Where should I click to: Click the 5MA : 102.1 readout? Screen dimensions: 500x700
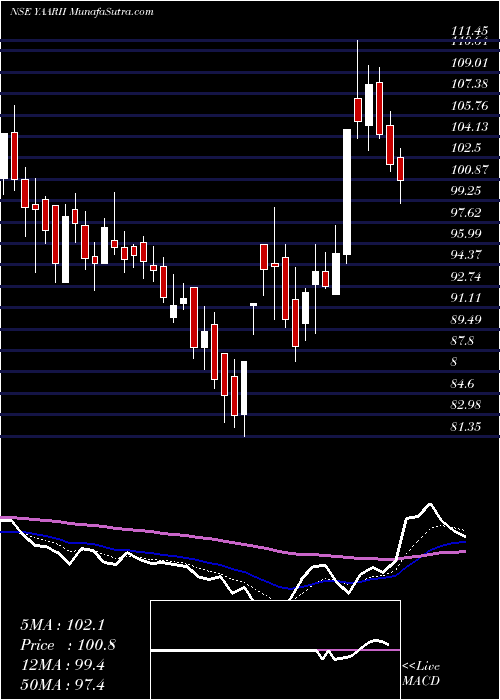tap(62, 625)
